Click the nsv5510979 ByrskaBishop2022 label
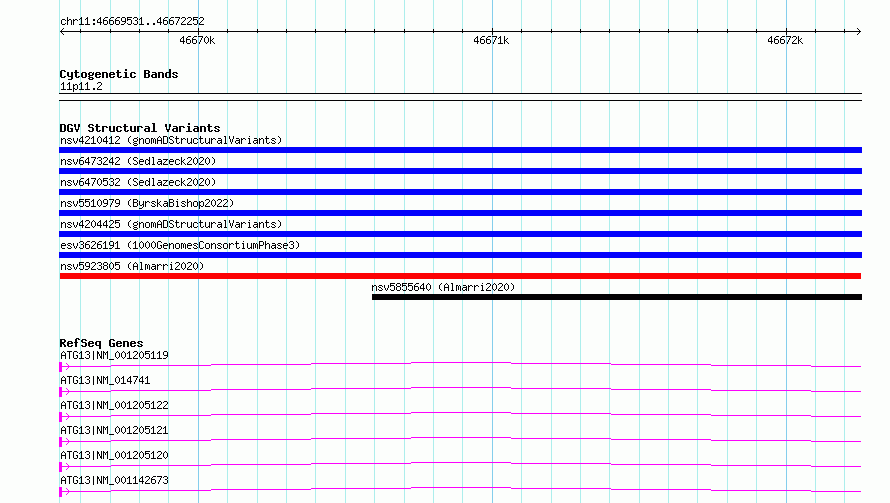 coord(147,203)
